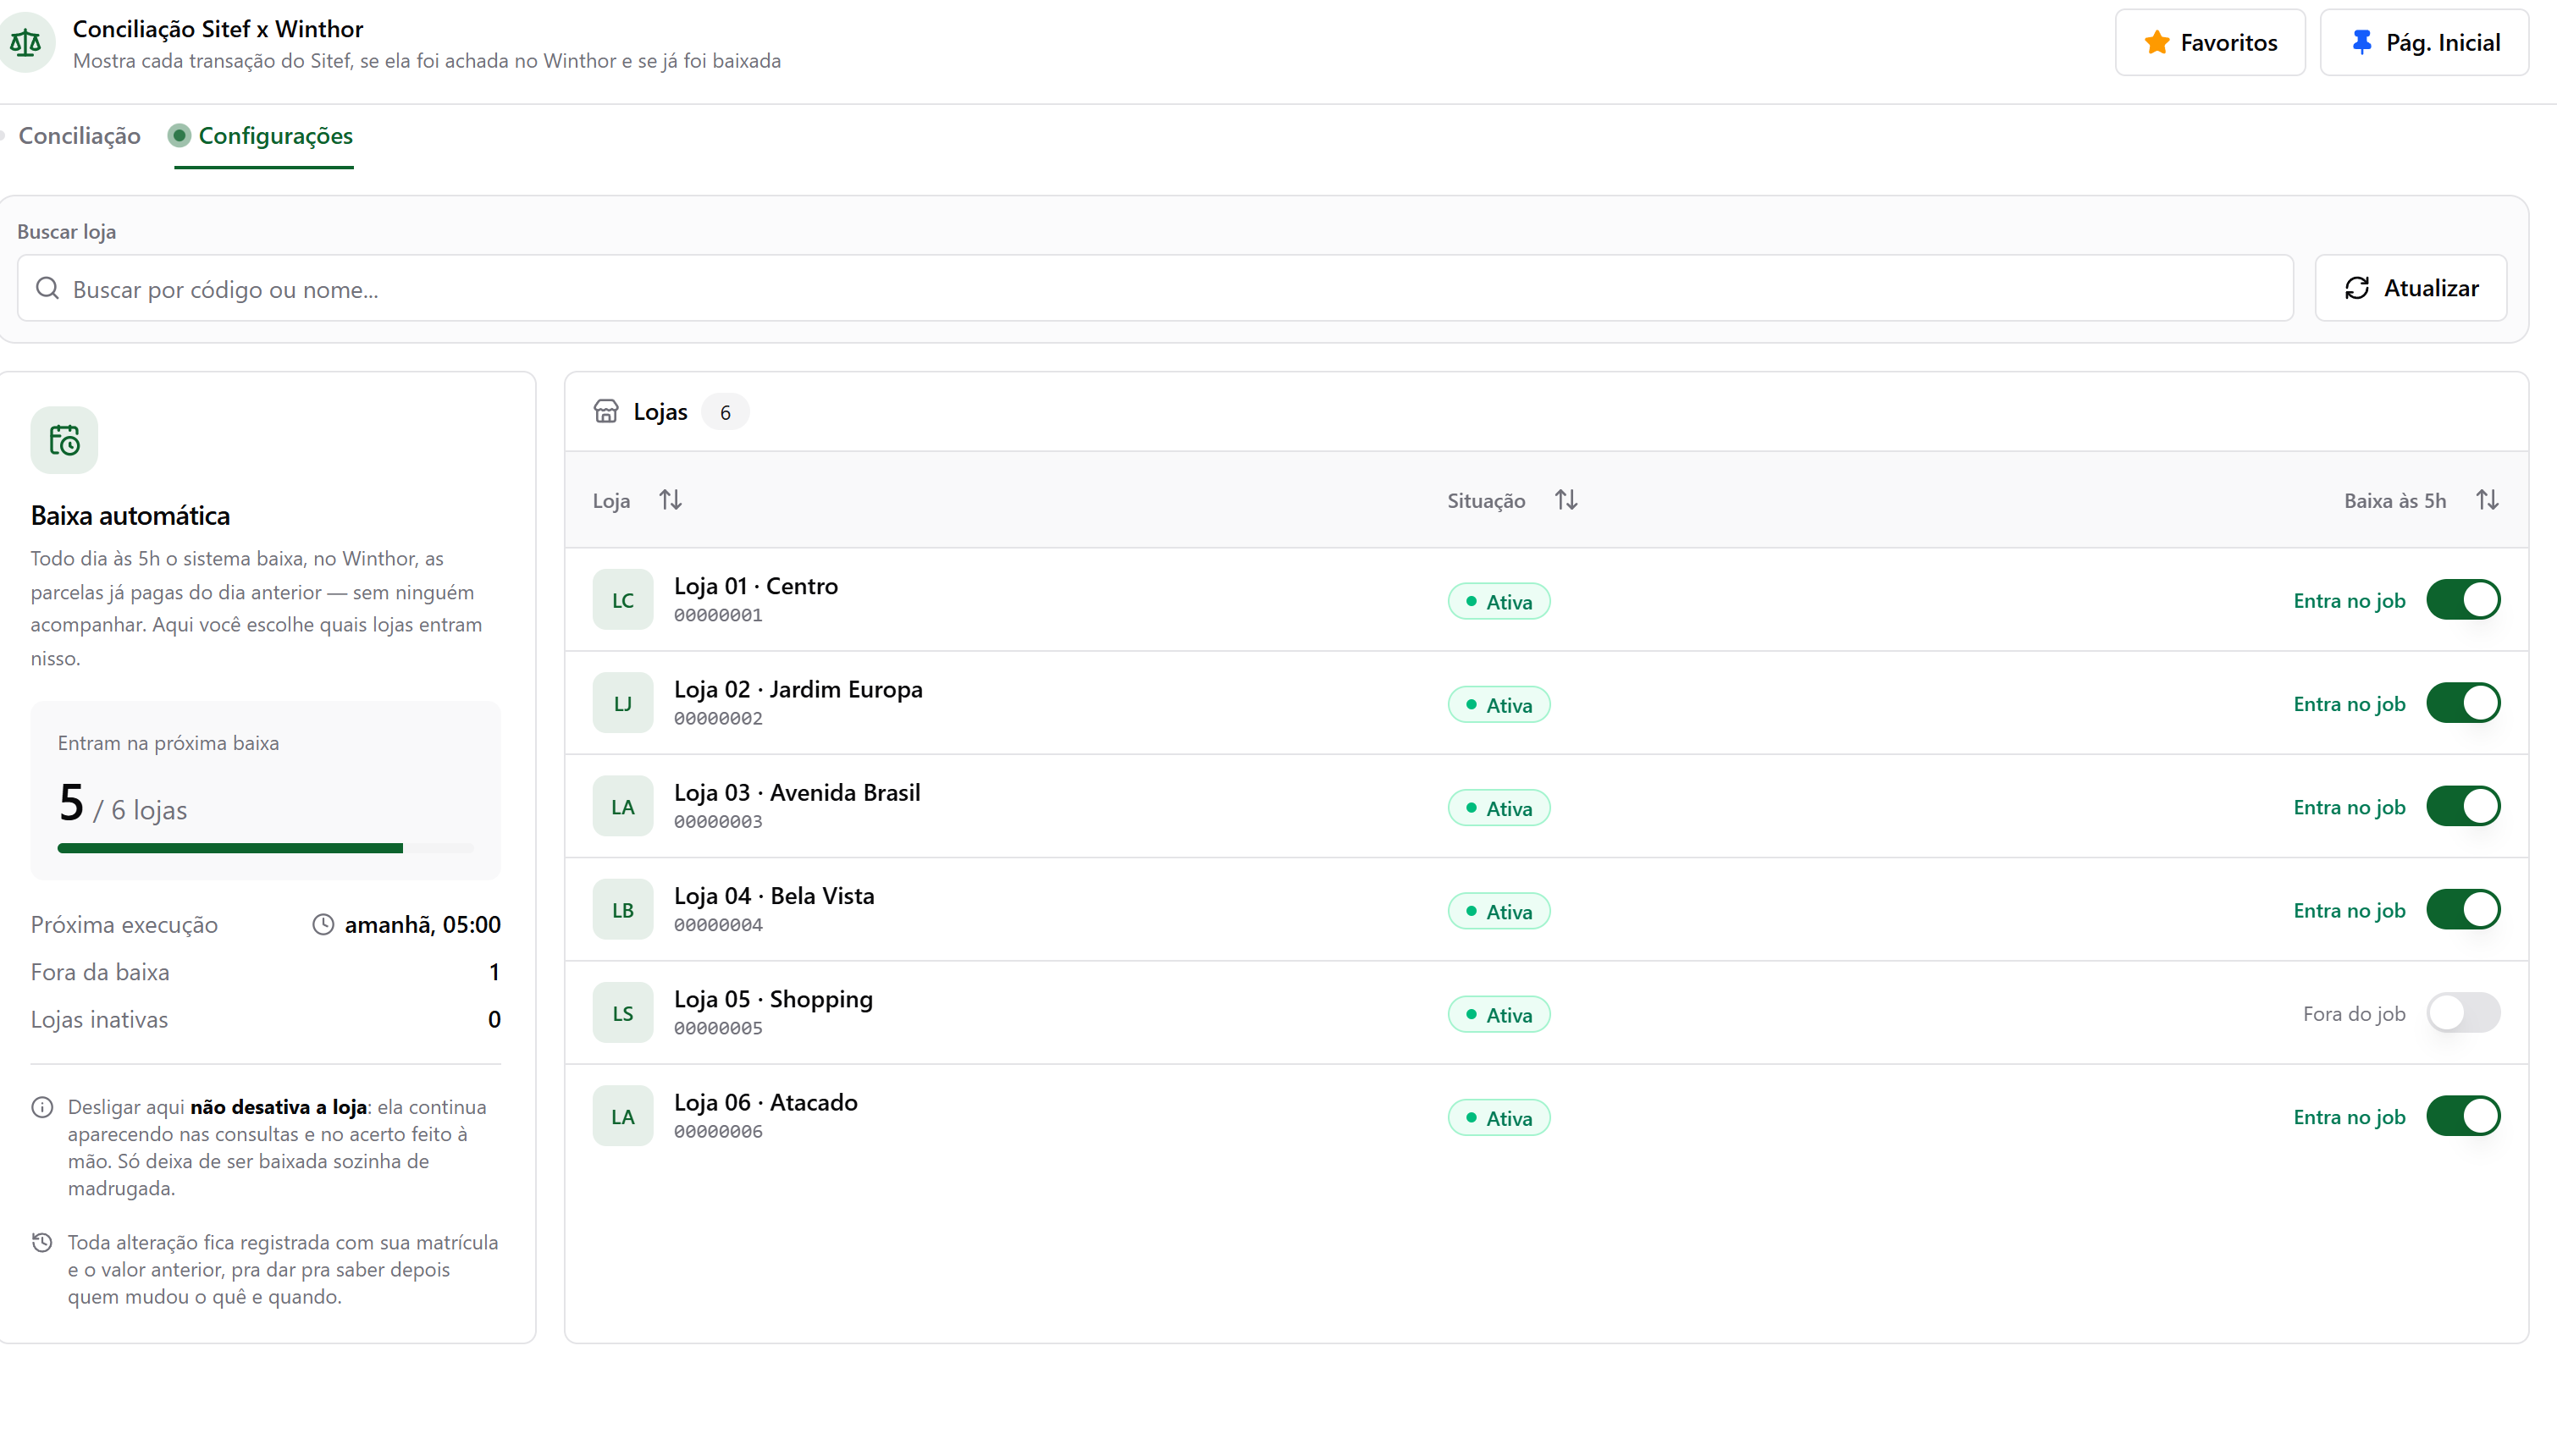
Task: Open Favoritos with the star button
Action: pos(2210,42)
